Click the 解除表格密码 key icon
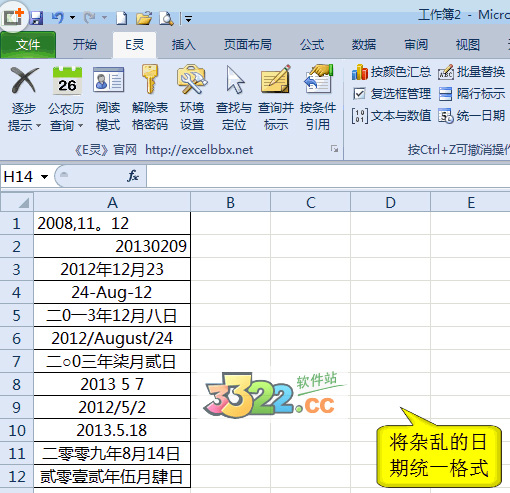510x493 pixels. point(150,79)
